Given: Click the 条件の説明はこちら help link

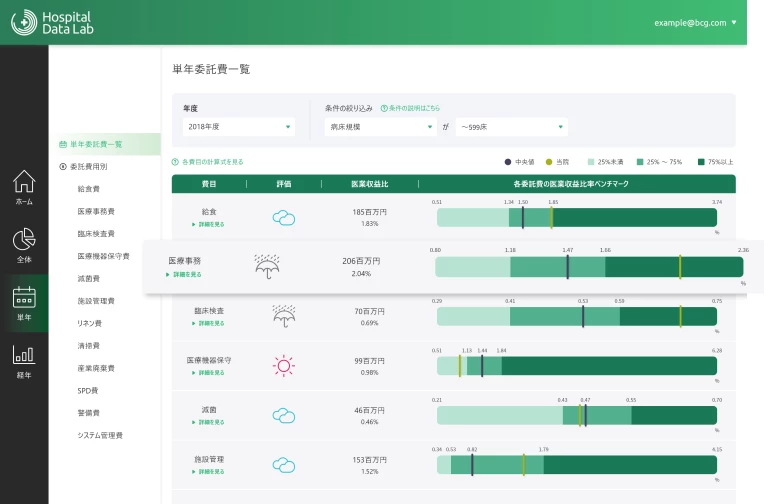Looking at the screenshot, I should 412,108.
